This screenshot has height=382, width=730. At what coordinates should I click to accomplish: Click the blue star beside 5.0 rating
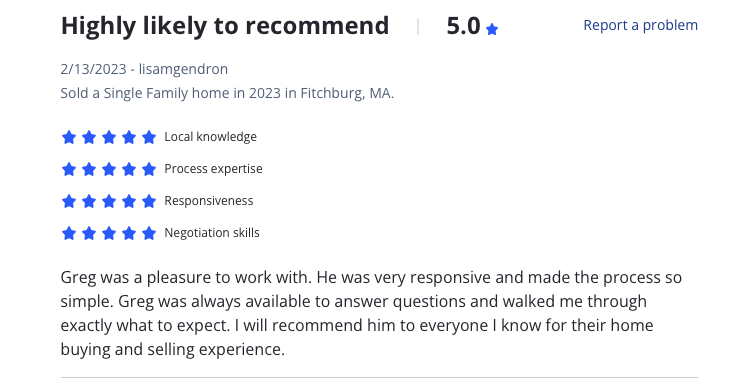[x=492, y=30]
